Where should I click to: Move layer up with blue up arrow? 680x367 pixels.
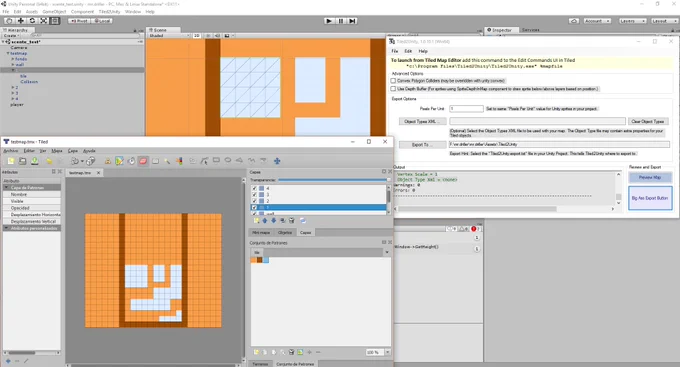(x=265, y=221)
